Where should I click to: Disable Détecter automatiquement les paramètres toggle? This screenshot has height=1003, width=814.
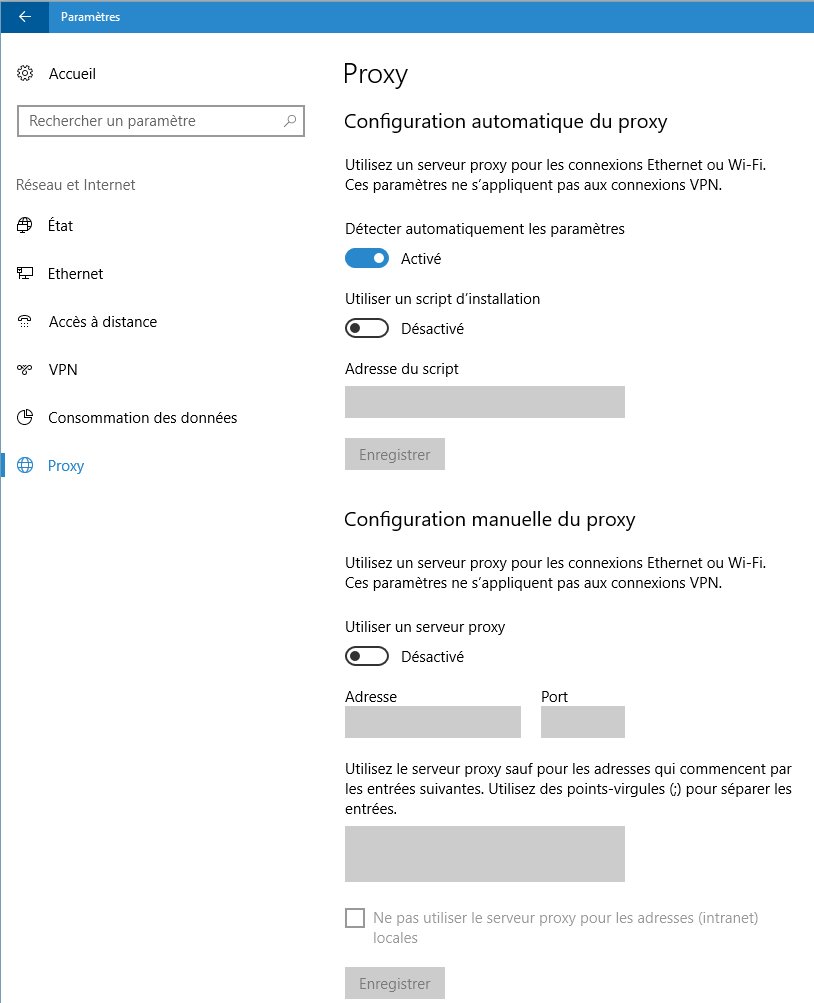(x=366, y=259)
